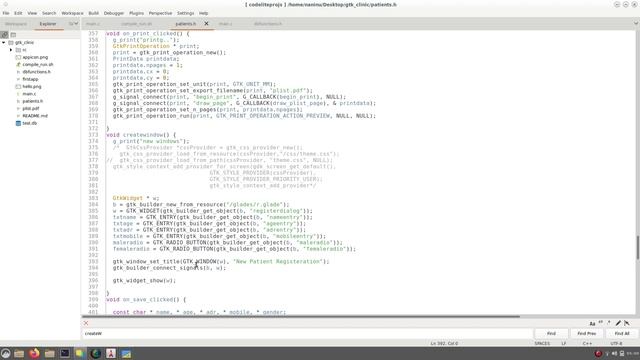The image size is (640, 360).
Task: Open the Edit menu
Action: coord(18,13)
